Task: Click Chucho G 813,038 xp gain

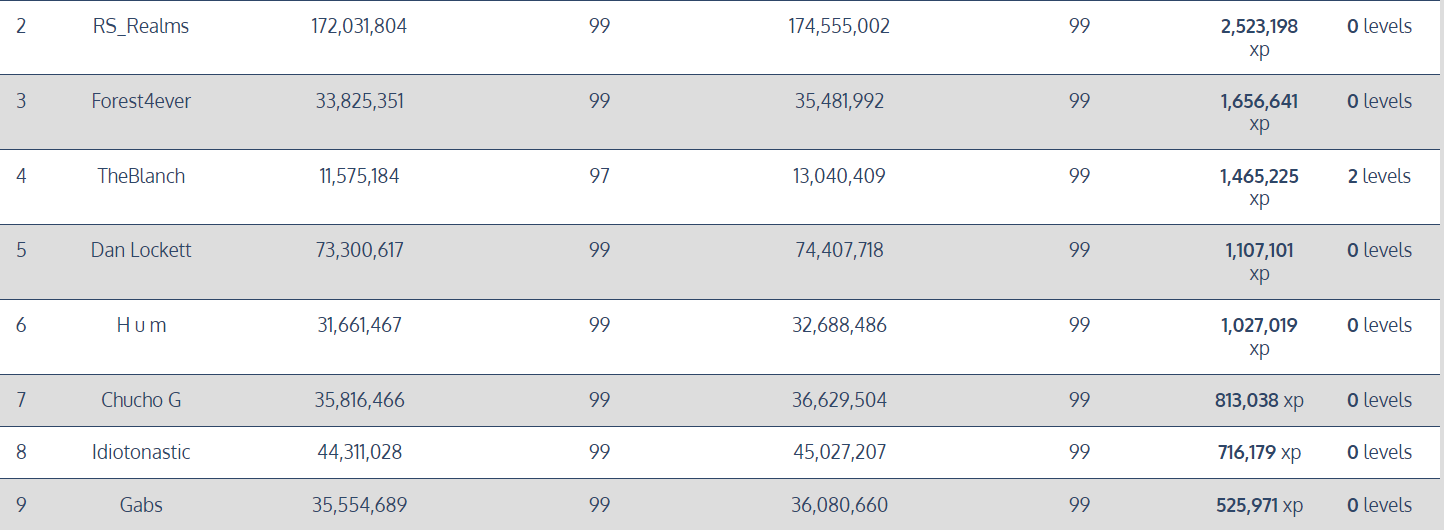Action: [1259, 400]
